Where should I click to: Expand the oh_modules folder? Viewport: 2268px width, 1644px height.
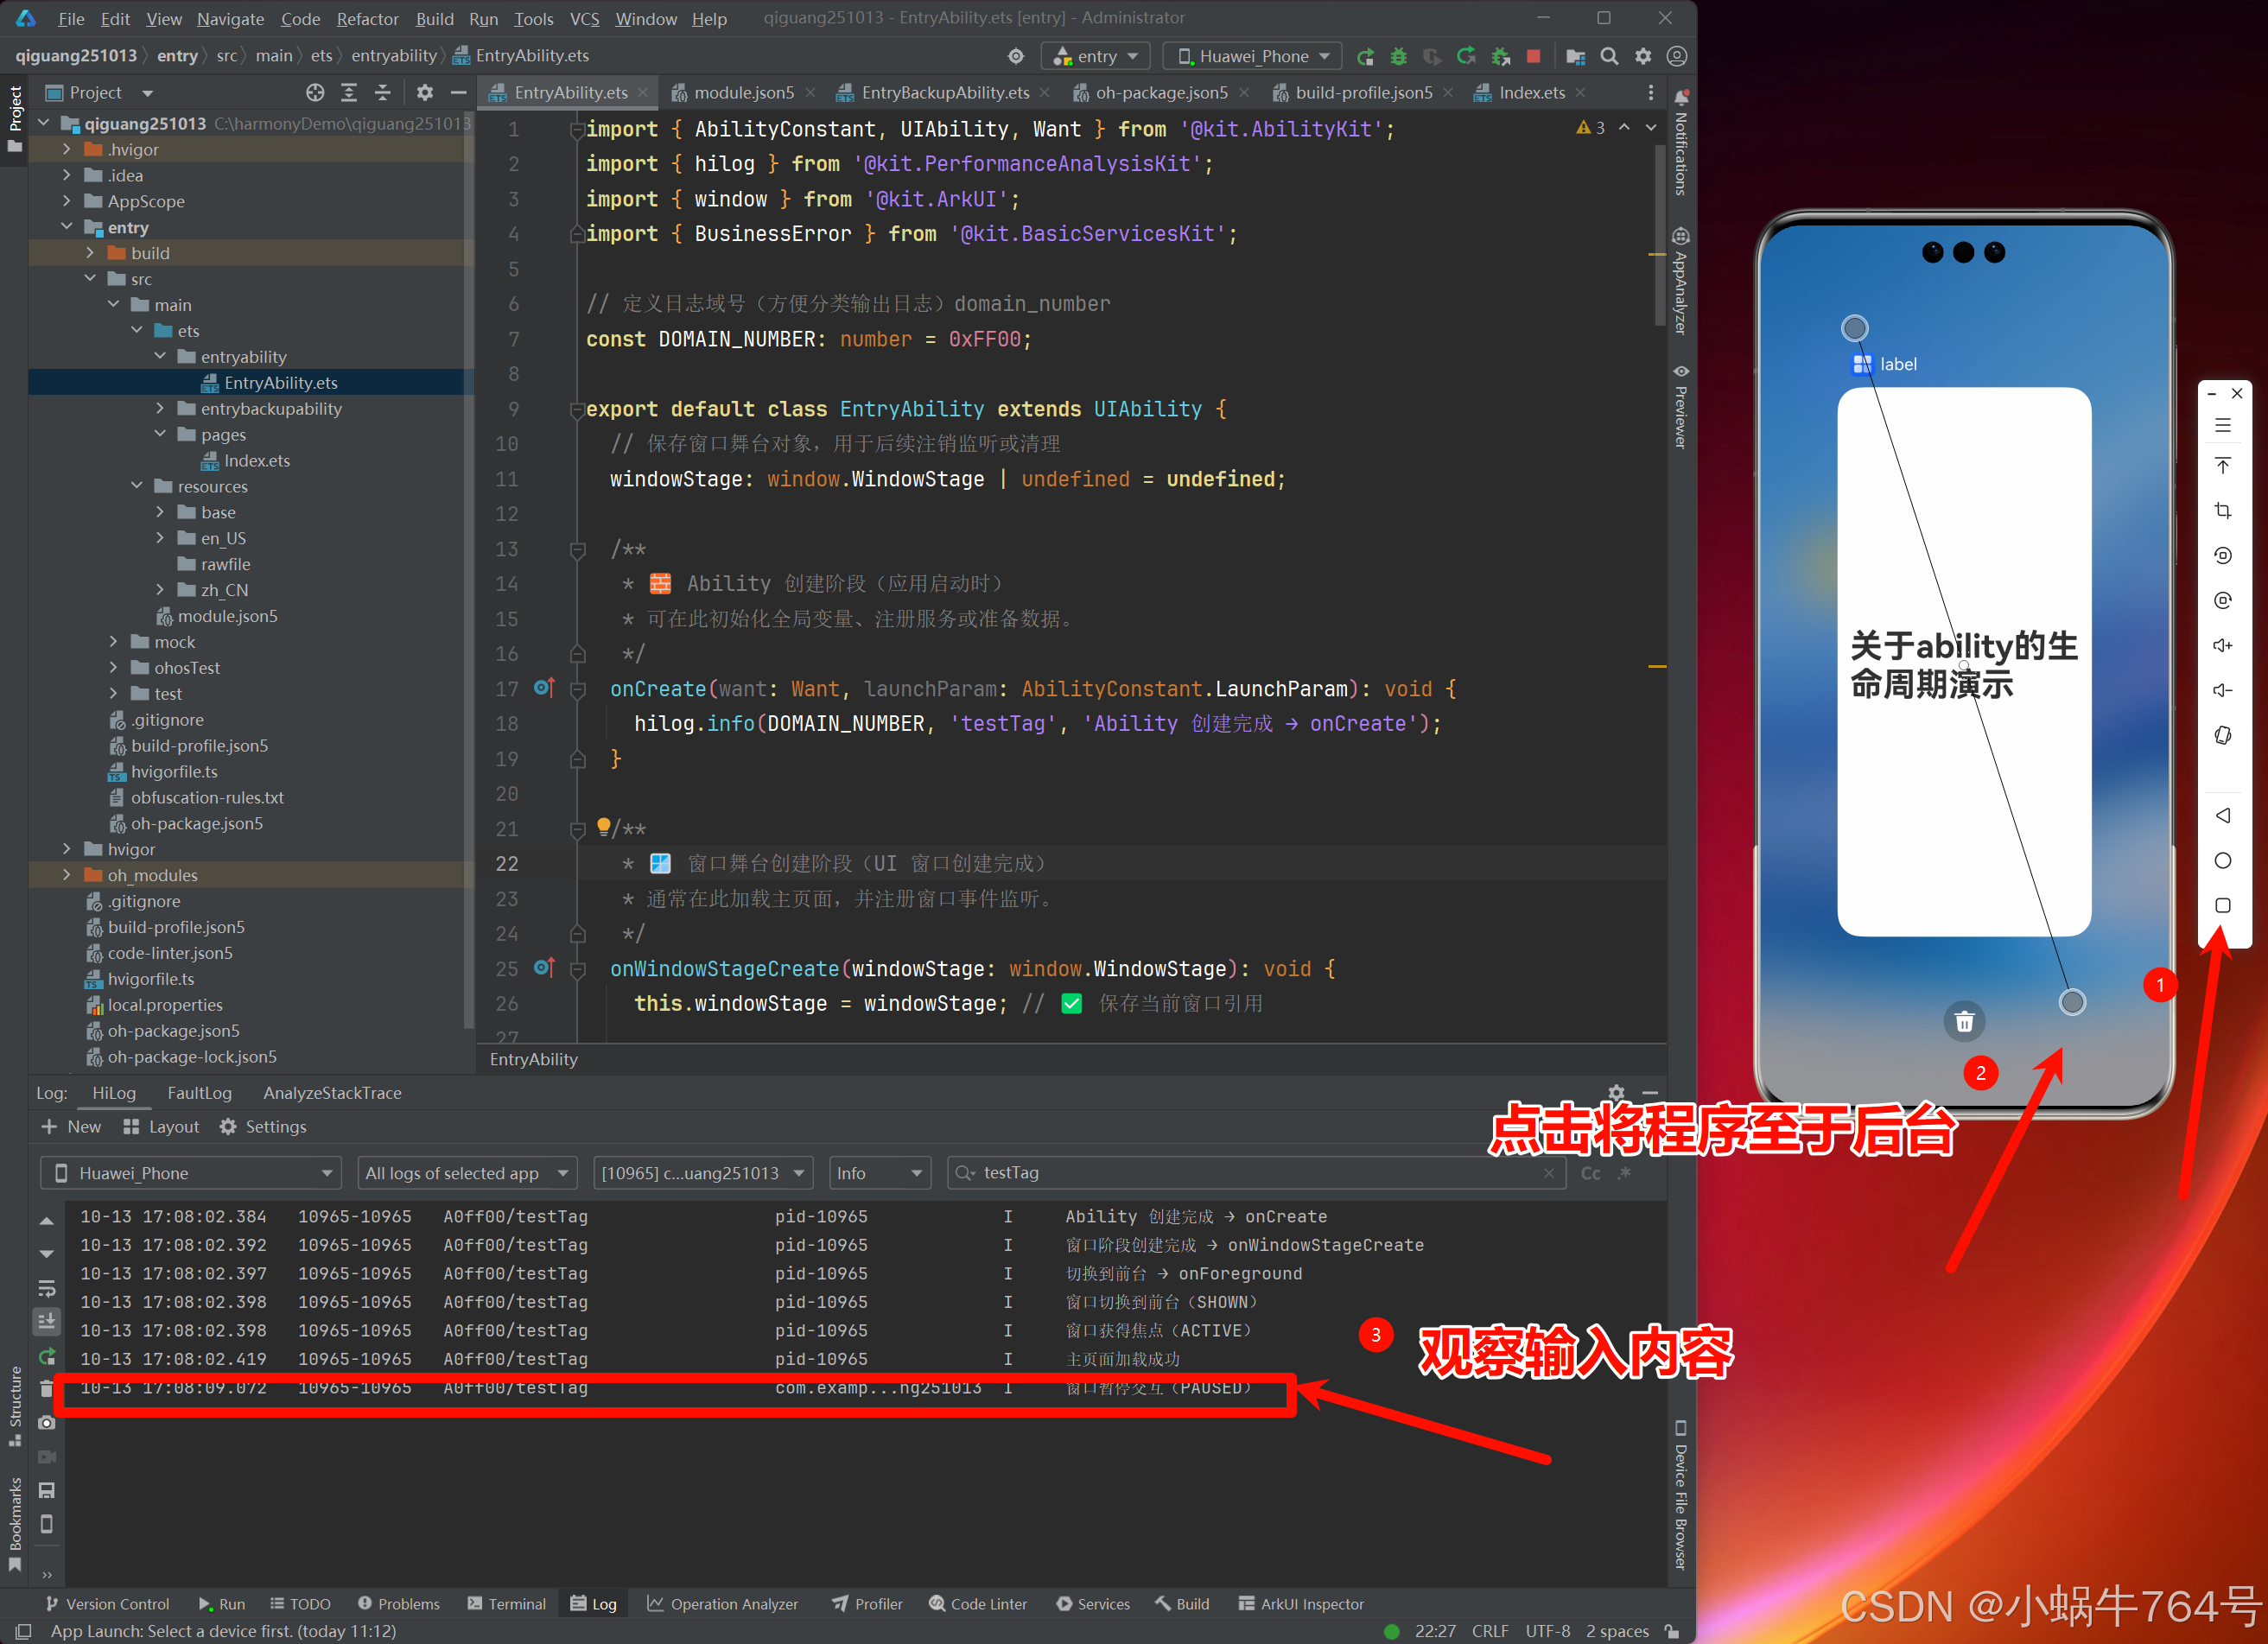(x=67, y=875)
